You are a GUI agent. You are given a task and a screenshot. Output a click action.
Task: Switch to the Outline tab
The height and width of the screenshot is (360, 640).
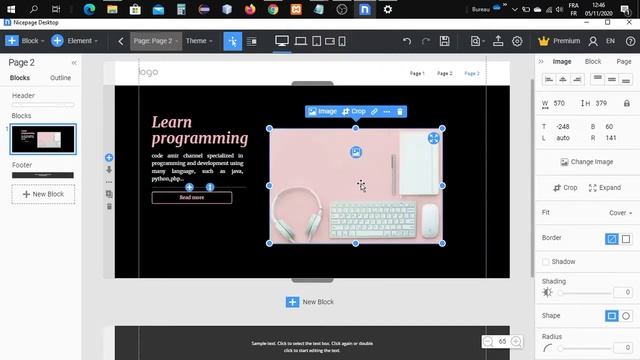click(60, 78)
